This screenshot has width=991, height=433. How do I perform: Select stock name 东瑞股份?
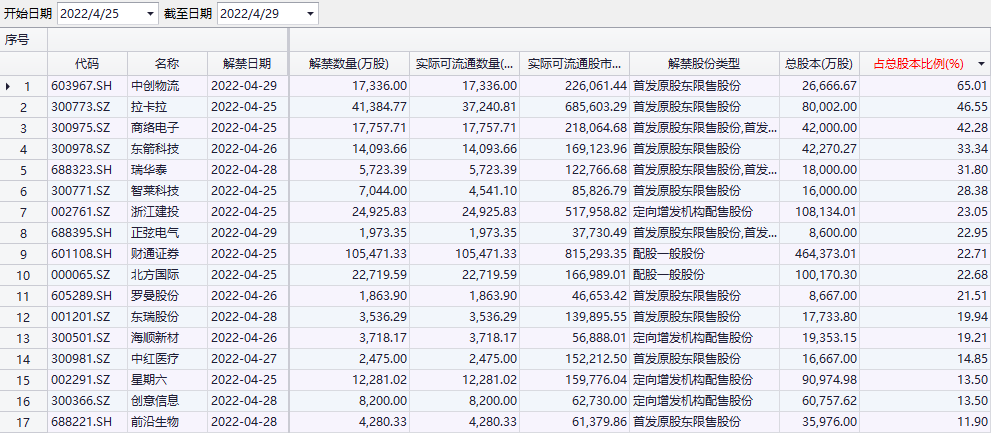pos(155,317)
